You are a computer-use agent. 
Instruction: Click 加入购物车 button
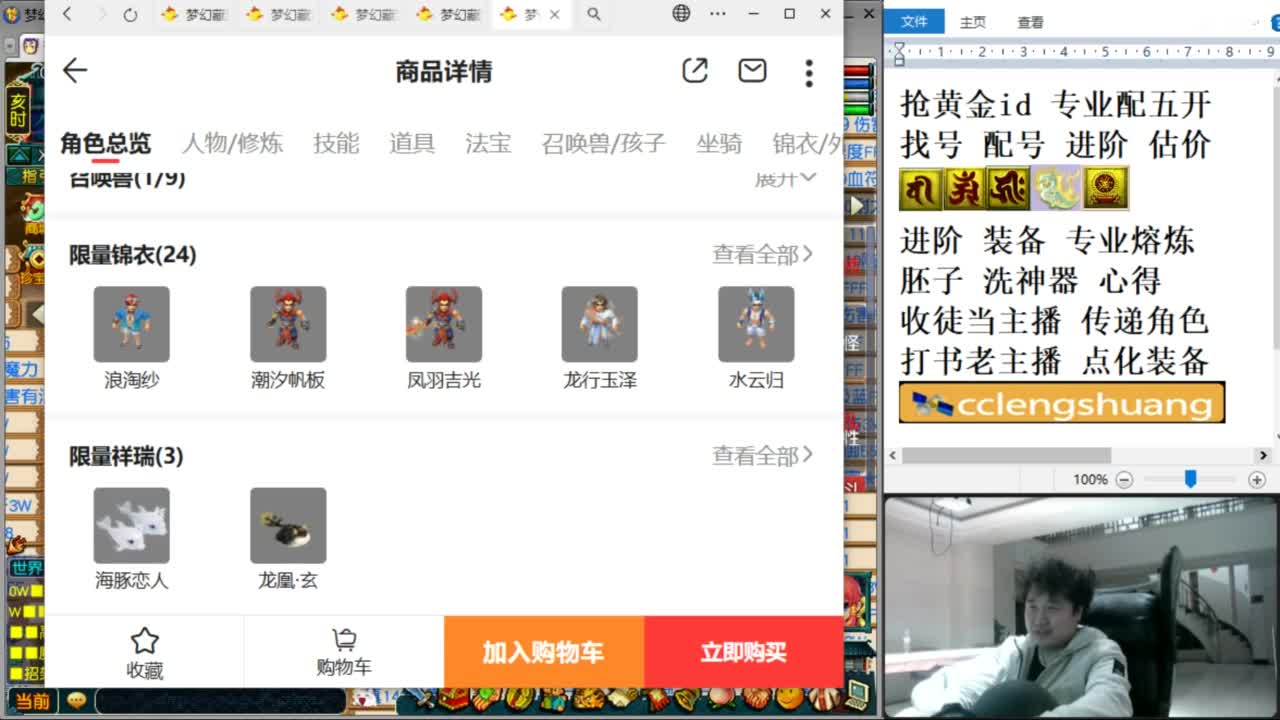(x=544, y=652)
